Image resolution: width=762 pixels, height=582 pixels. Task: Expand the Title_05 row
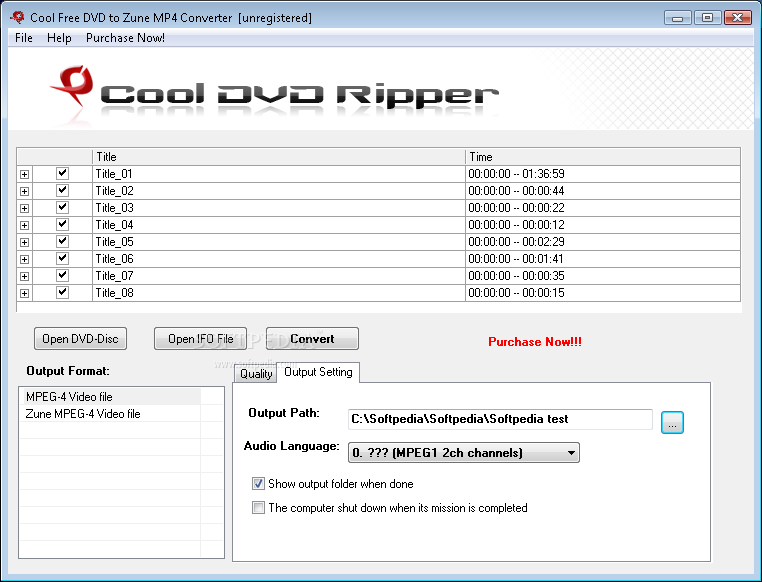(x=24, y=242)
